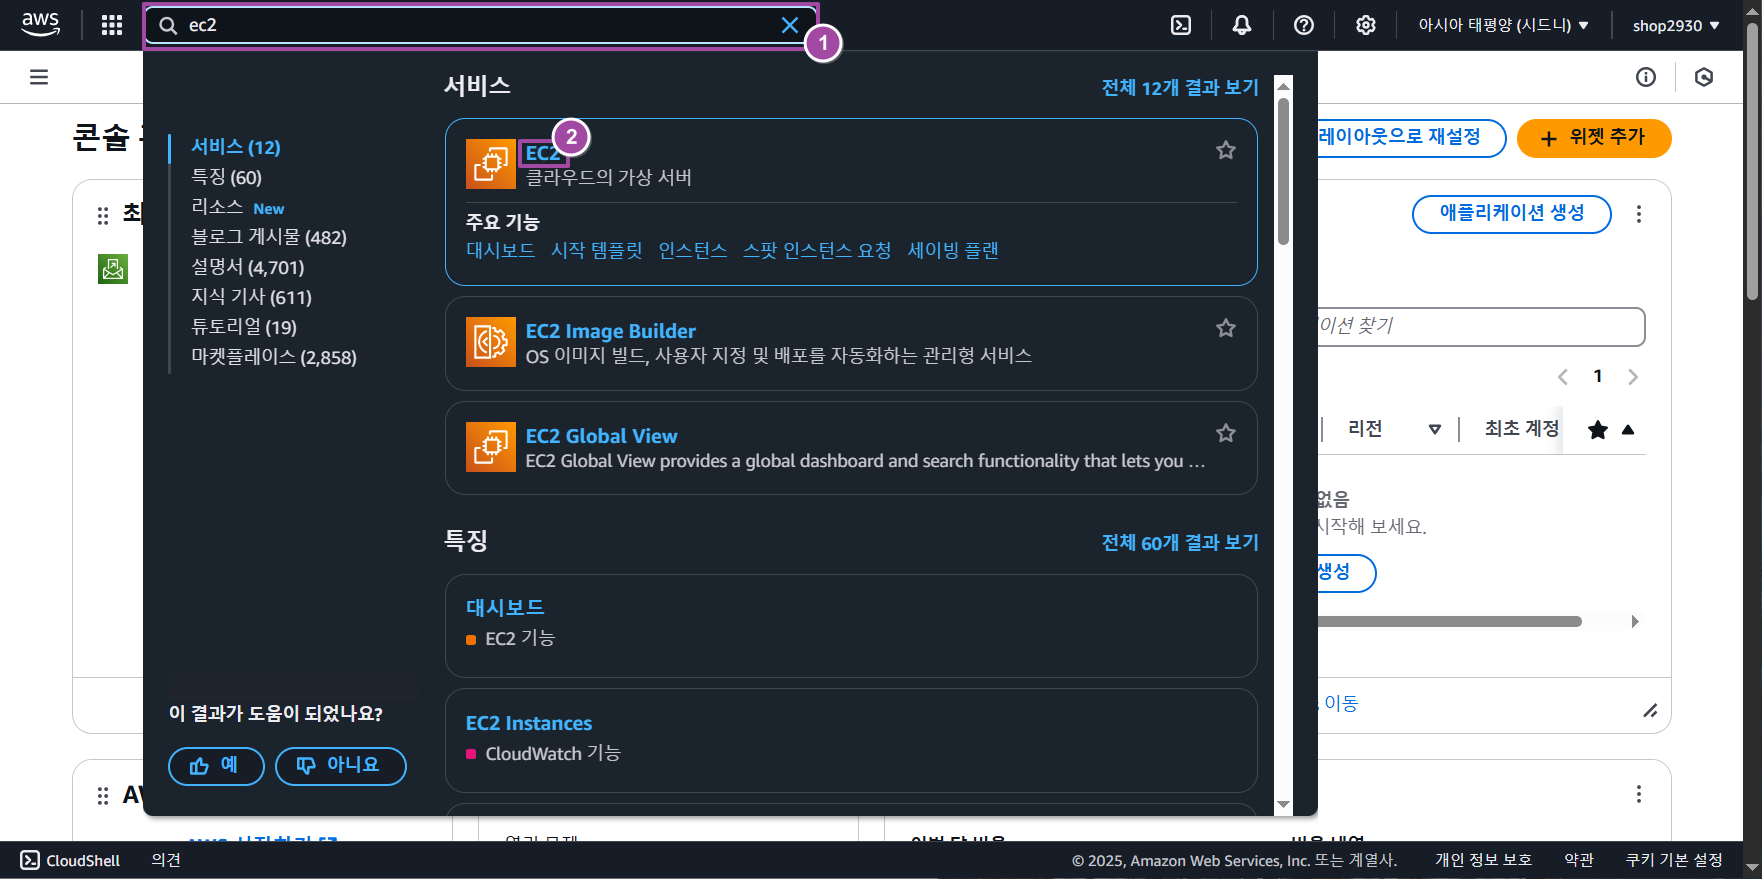Viewport: 1762px width, 879px height.
Task: Favorite EC2 Global View with star
Action: click(x=1226, y=433)
